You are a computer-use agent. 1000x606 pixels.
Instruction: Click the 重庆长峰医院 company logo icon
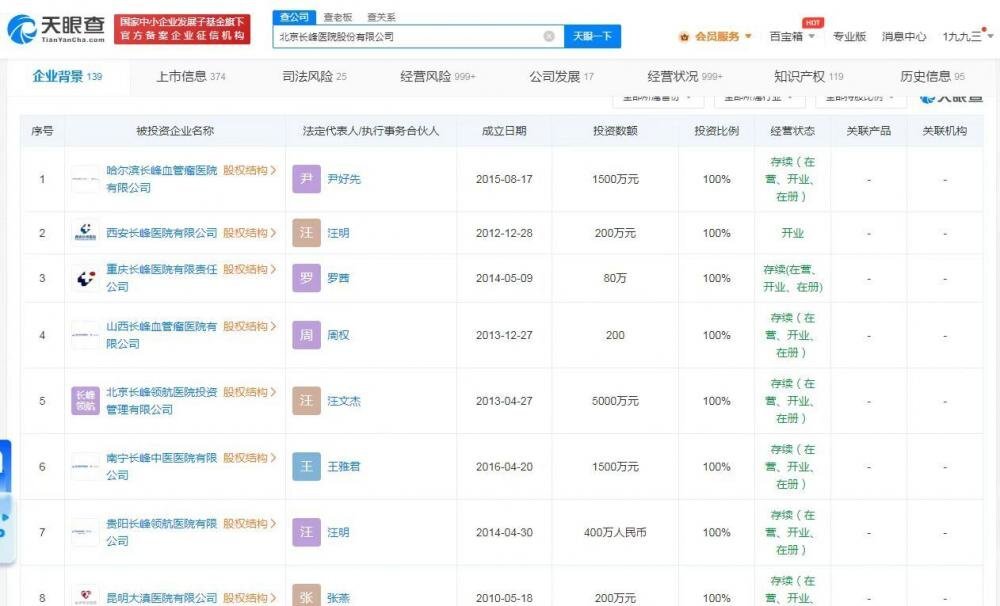(85, 278)
